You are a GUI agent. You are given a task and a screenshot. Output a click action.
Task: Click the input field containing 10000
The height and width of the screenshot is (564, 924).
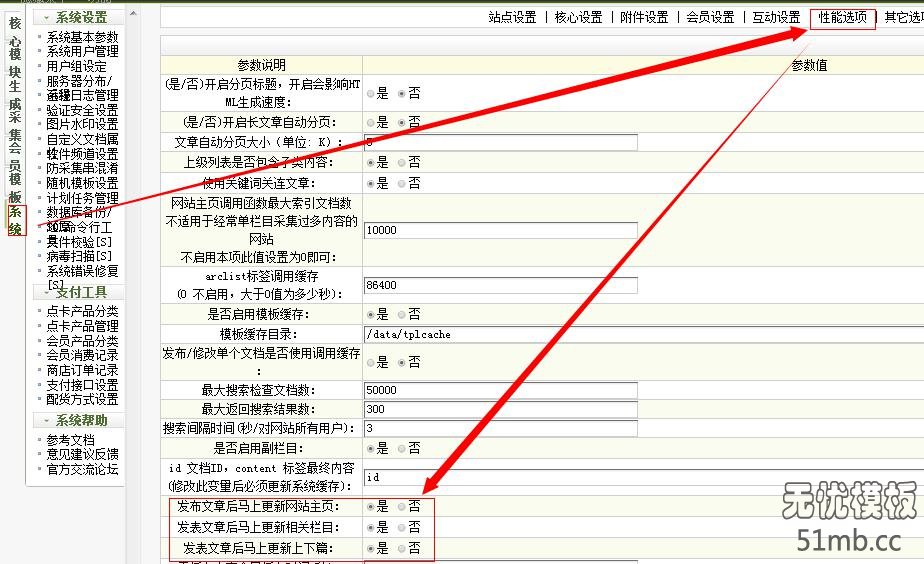pyautogui.click(x=501, y=230)
